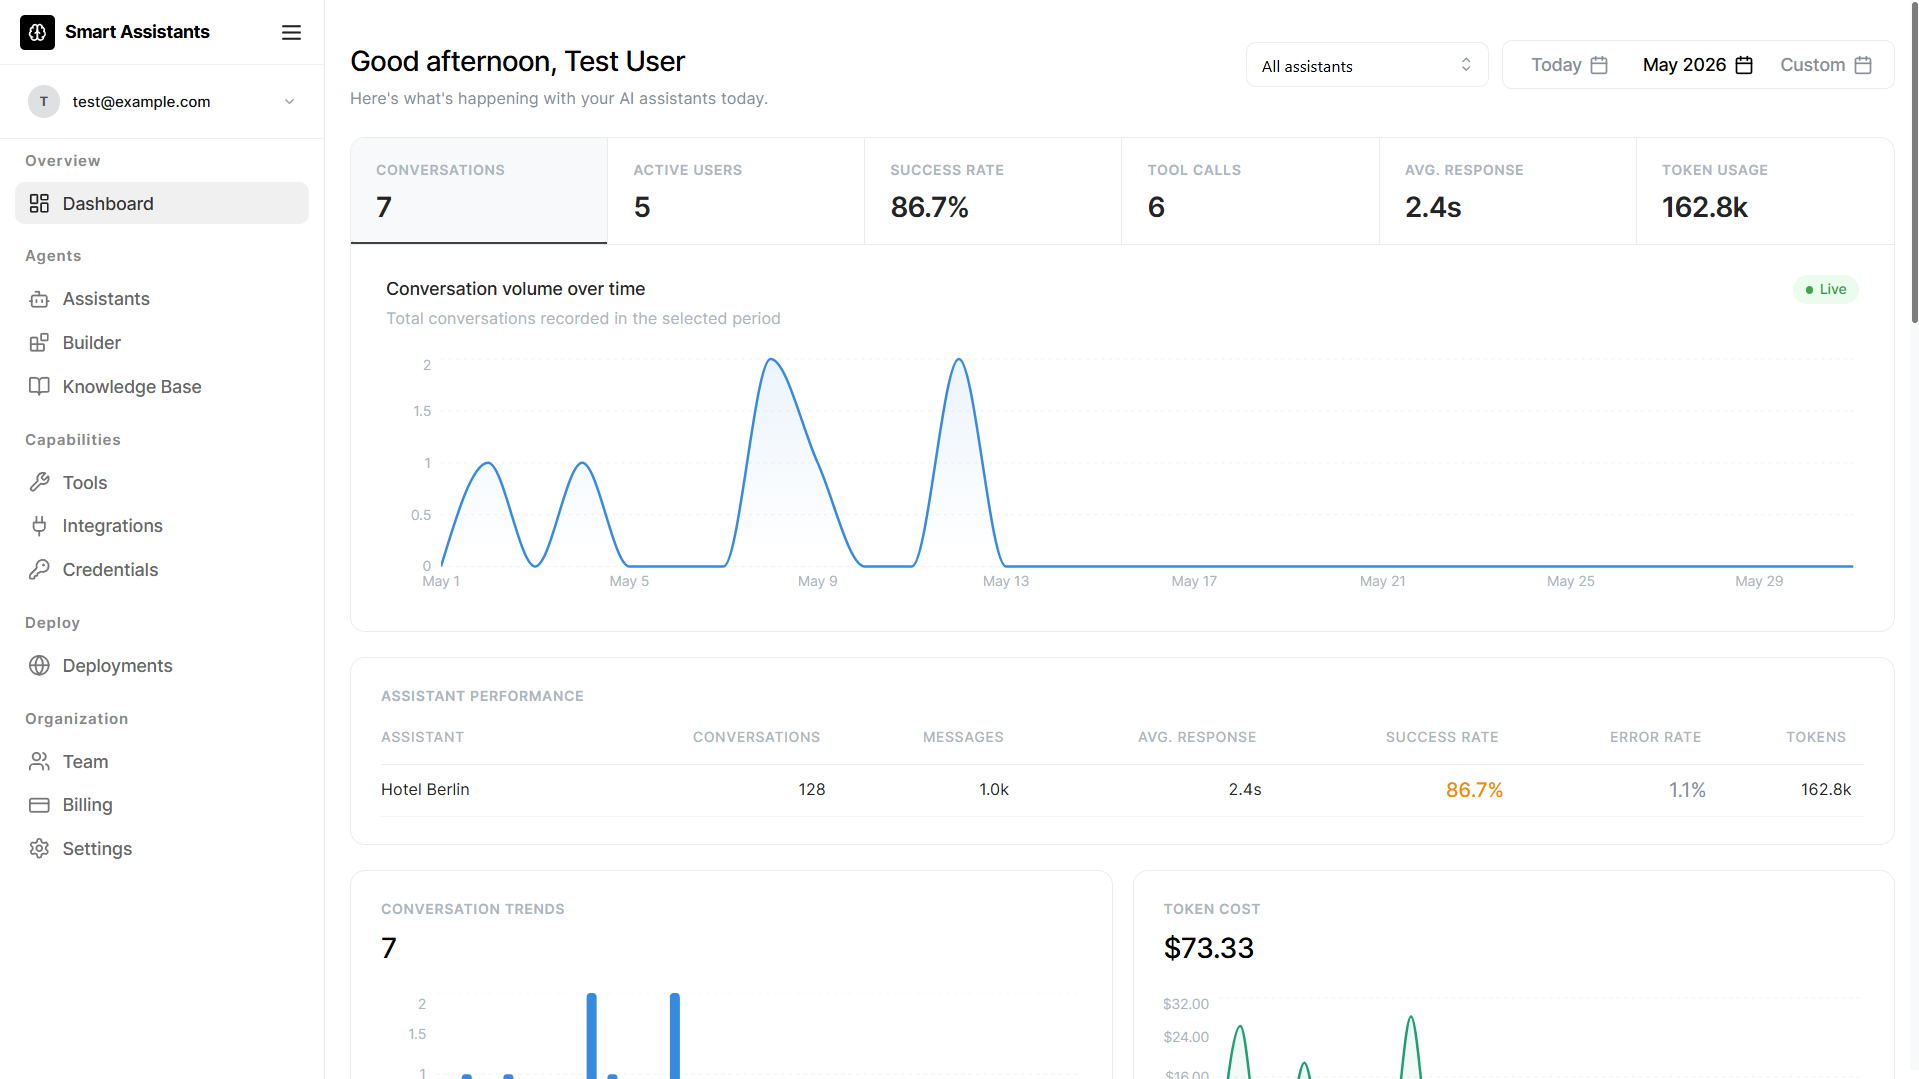
Task: Click the Assistant Performance section title
Action: pos(482,696)
